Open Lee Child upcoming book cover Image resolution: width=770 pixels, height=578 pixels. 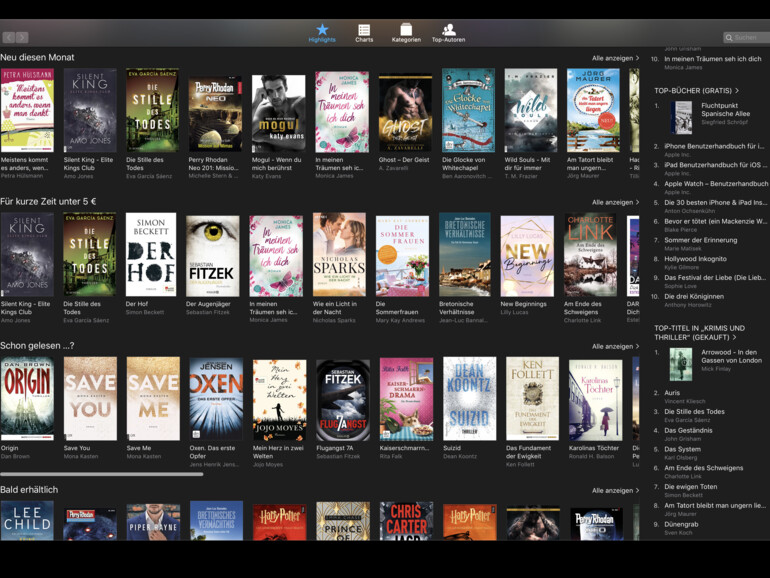coord(28,521)
